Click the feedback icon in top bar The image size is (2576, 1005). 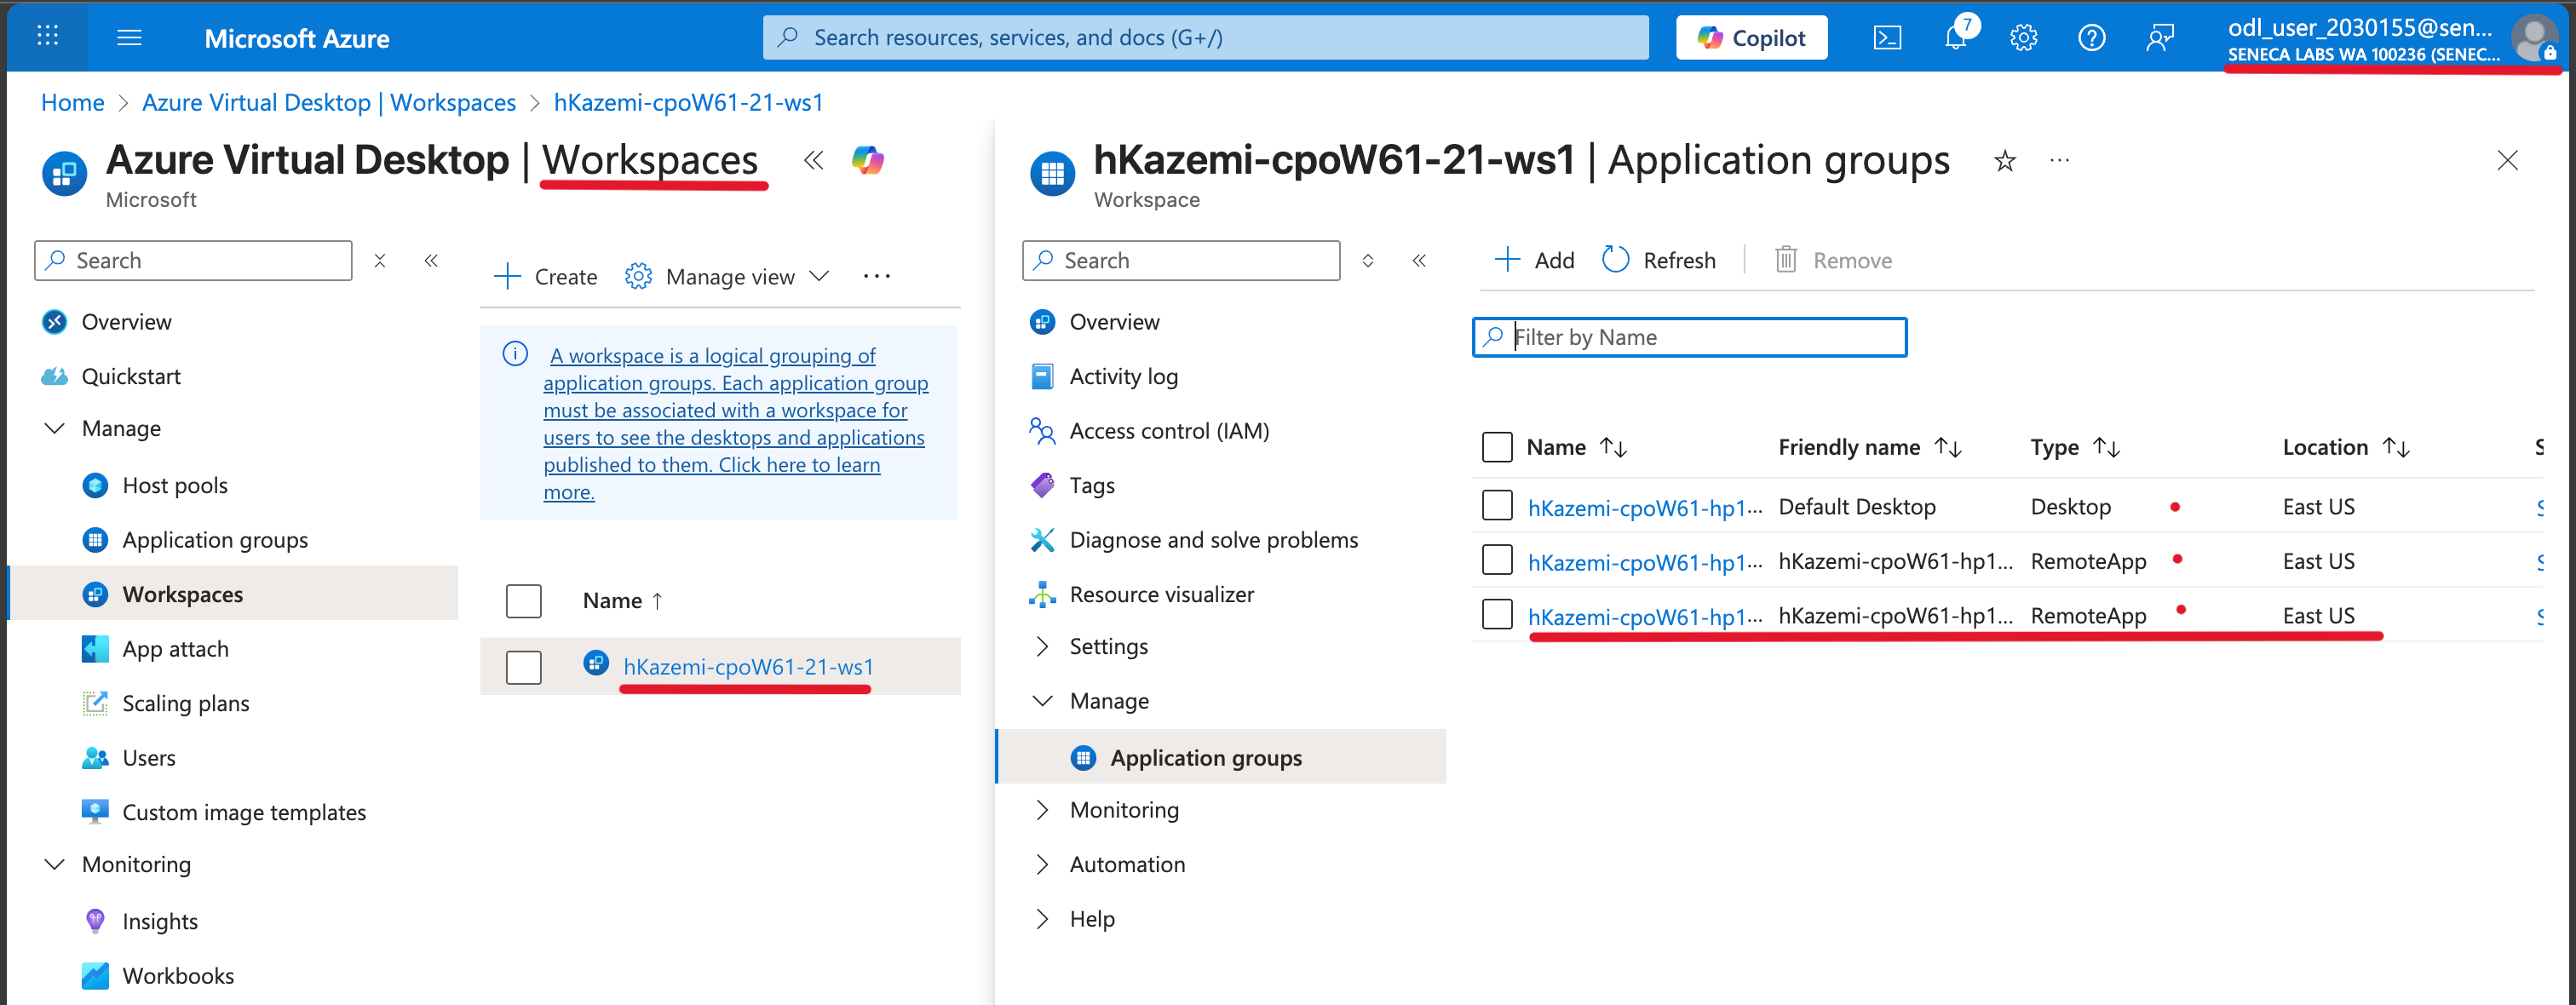pyautogui.click(x=2160, y=38)
